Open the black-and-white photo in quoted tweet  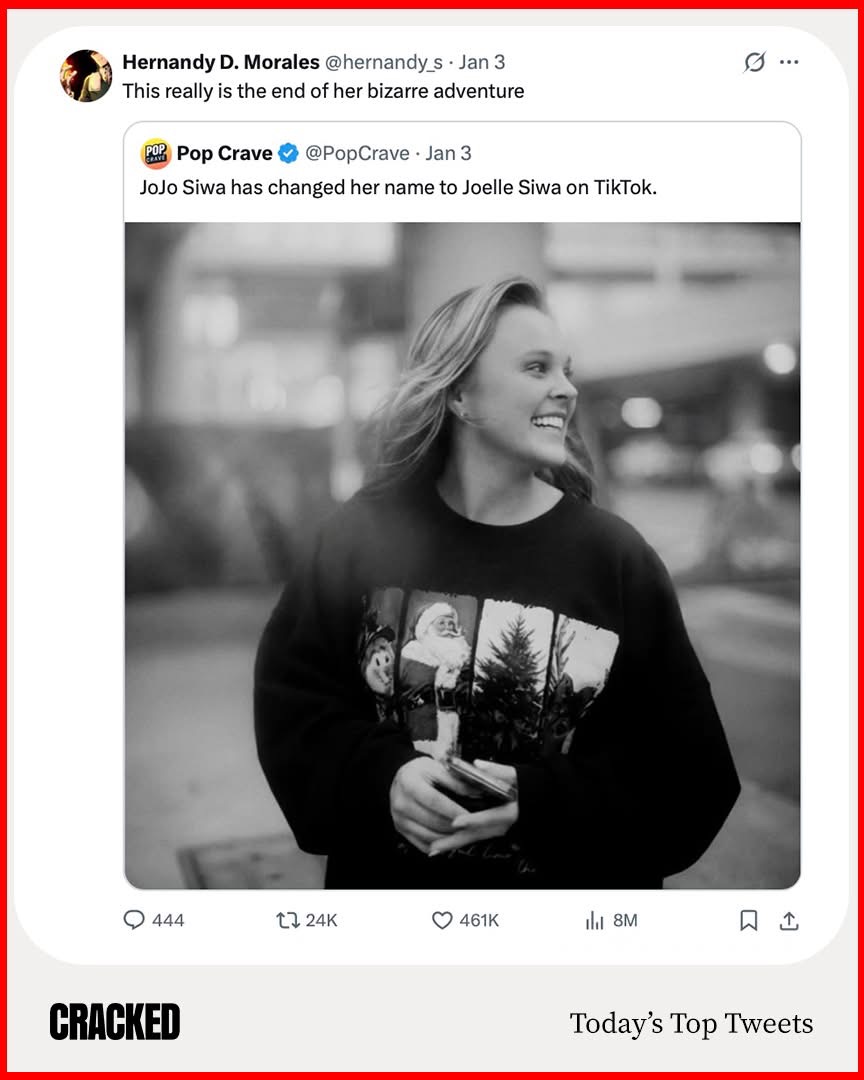pyautogui.click(x=462, y=555)
